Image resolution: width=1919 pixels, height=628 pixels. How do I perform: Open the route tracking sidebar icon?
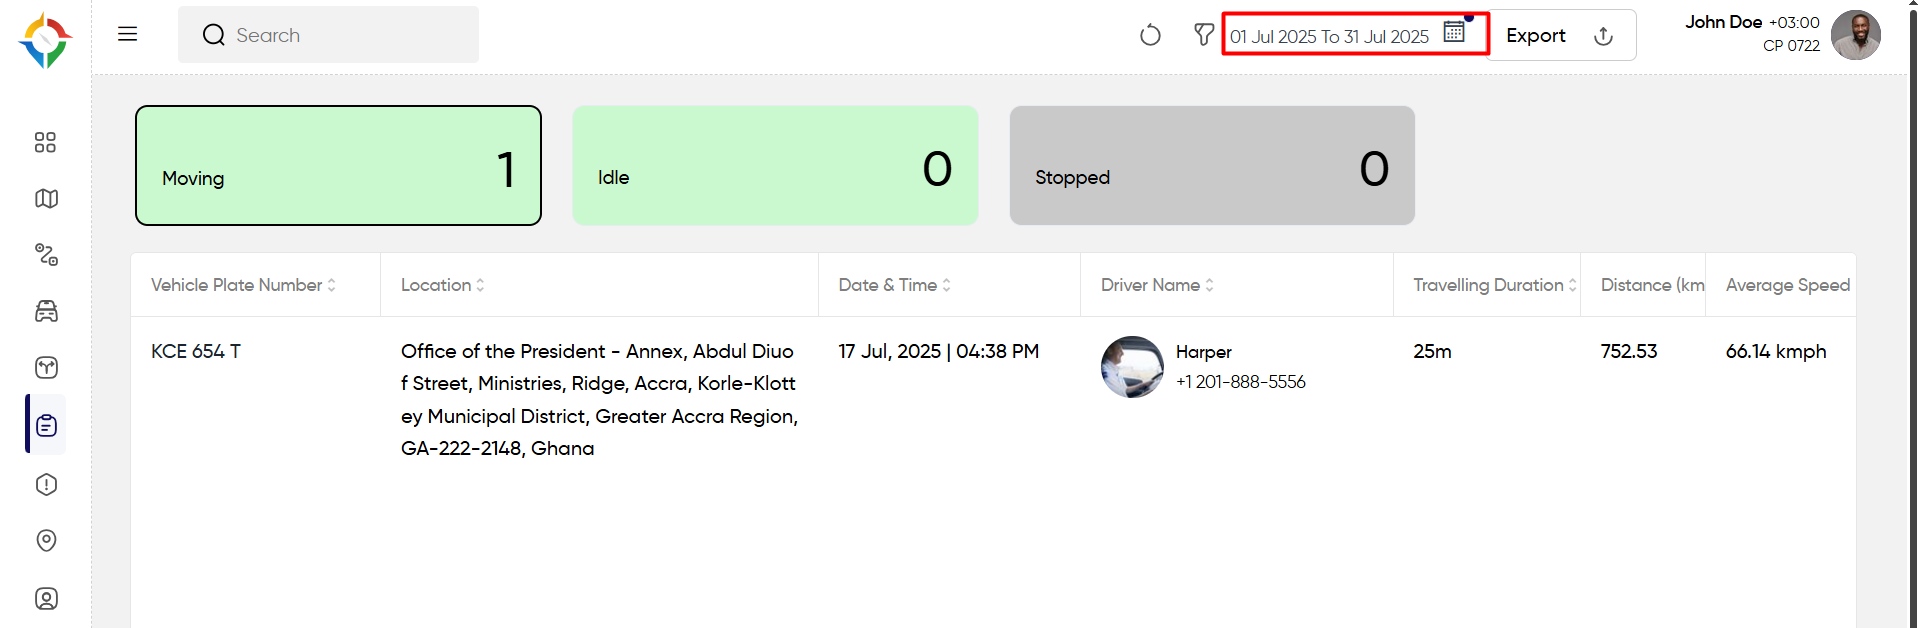(x=46, y=254)
